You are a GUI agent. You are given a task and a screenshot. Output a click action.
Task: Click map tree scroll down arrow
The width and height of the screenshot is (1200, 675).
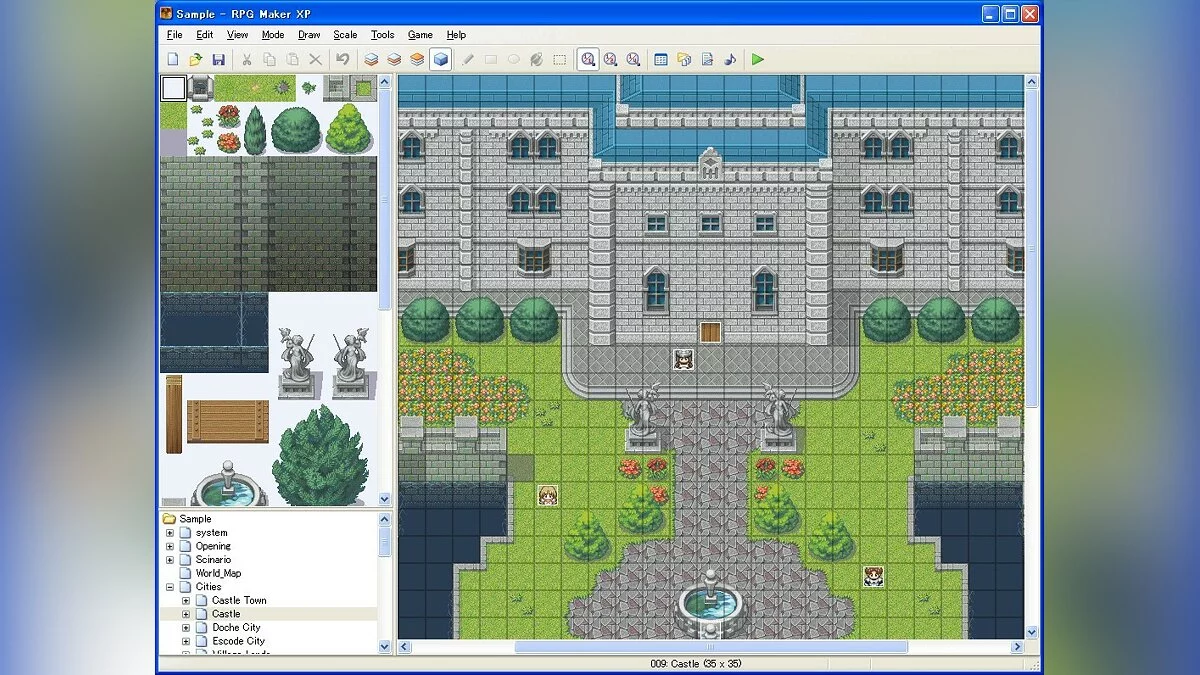(384, 646)
